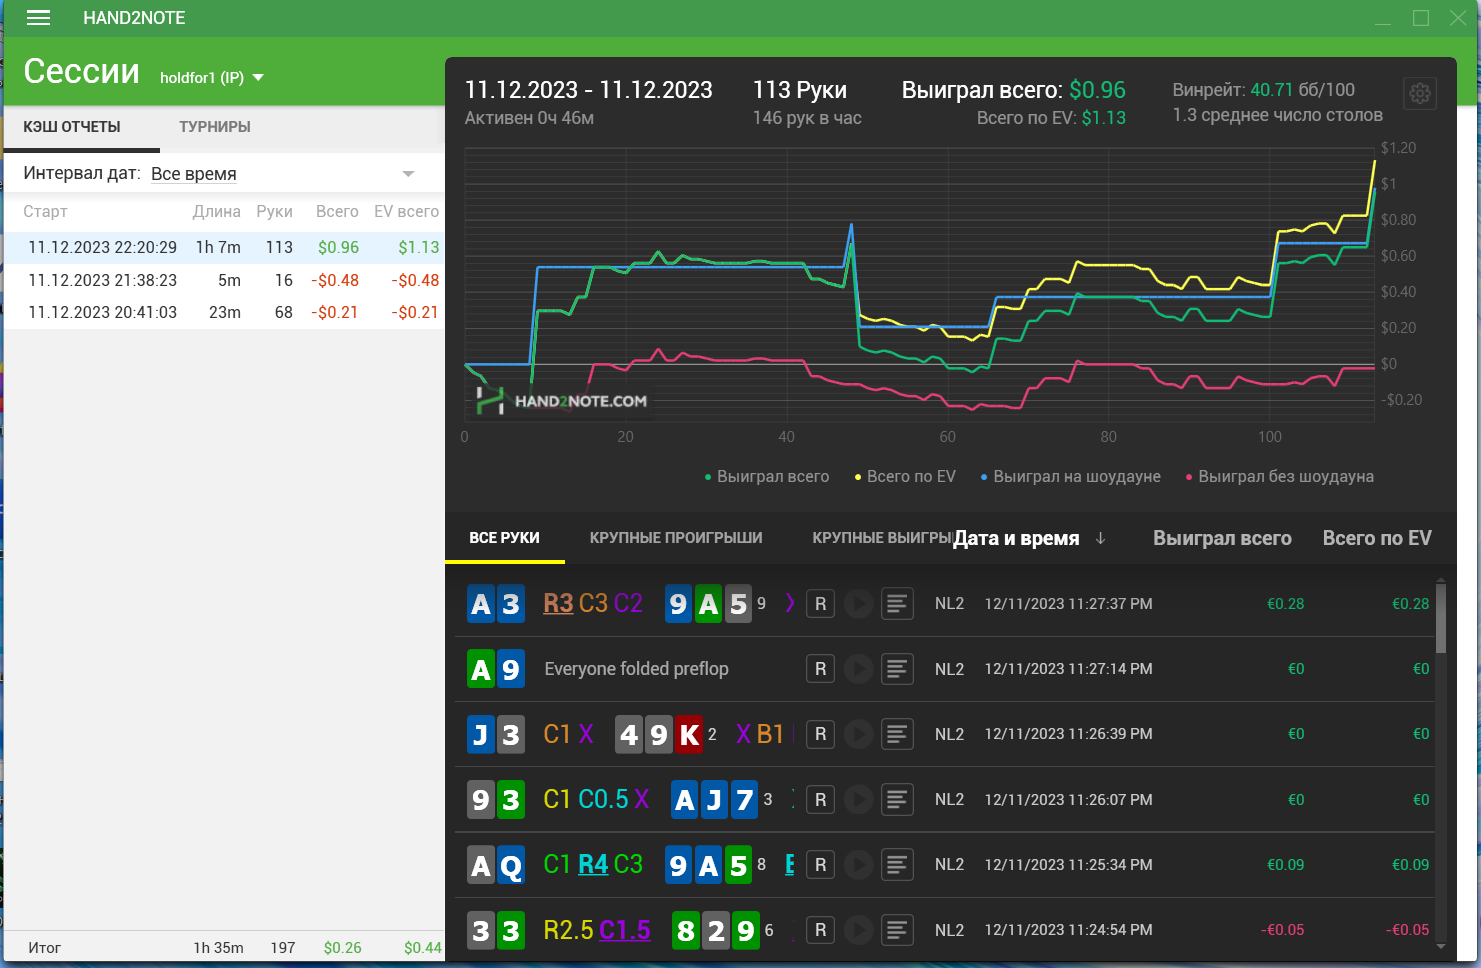Sort sessions by 'Всего' column
Image resolution: width=1481 pixels, height=968 pixels.
(x=337, y=212)
